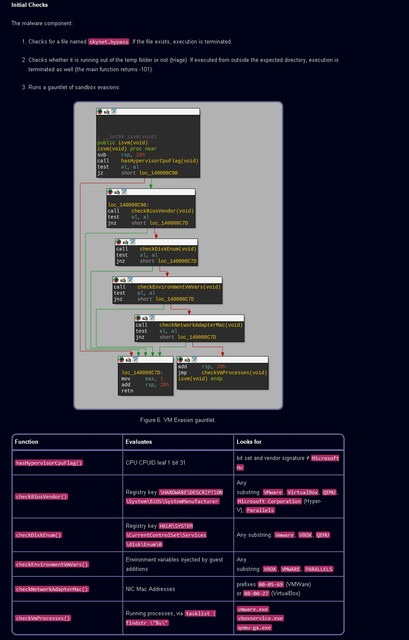
Task: Select checkVmProcesses() in the table's Function column
Action: [x=43, y=618]
